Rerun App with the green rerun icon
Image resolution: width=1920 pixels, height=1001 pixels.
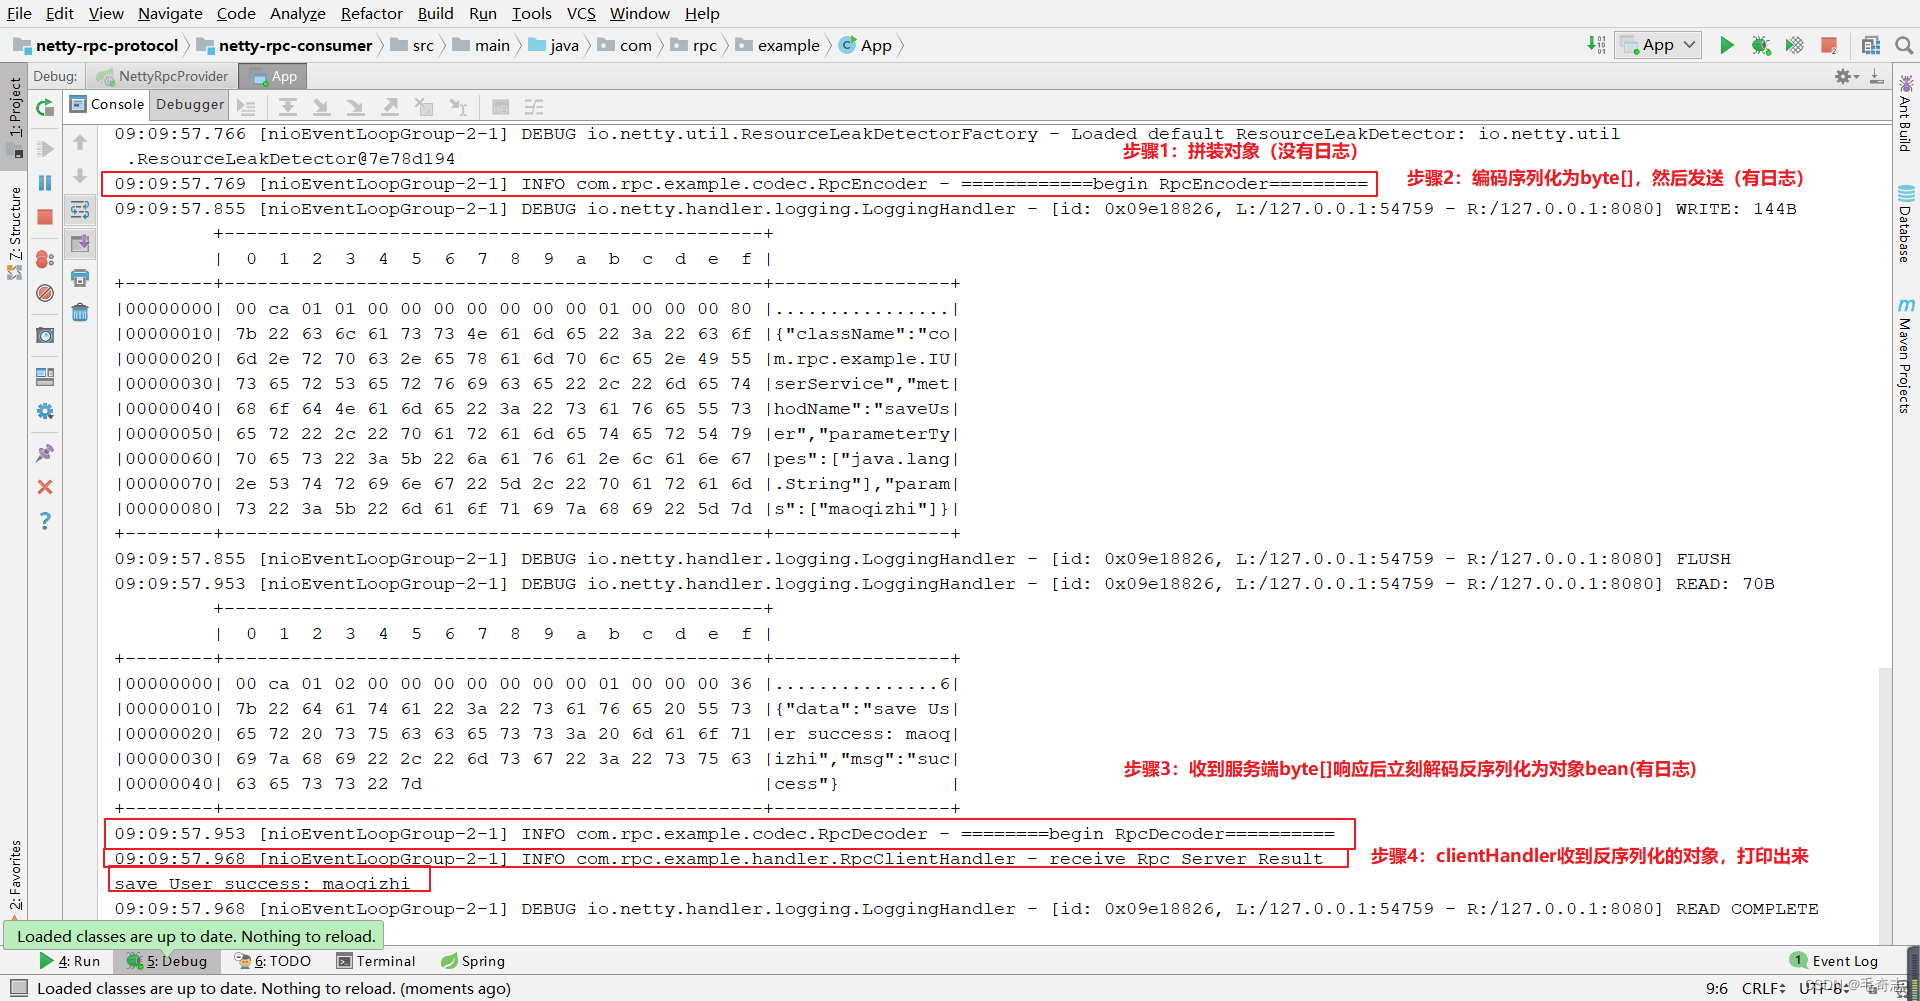point(45,107)
